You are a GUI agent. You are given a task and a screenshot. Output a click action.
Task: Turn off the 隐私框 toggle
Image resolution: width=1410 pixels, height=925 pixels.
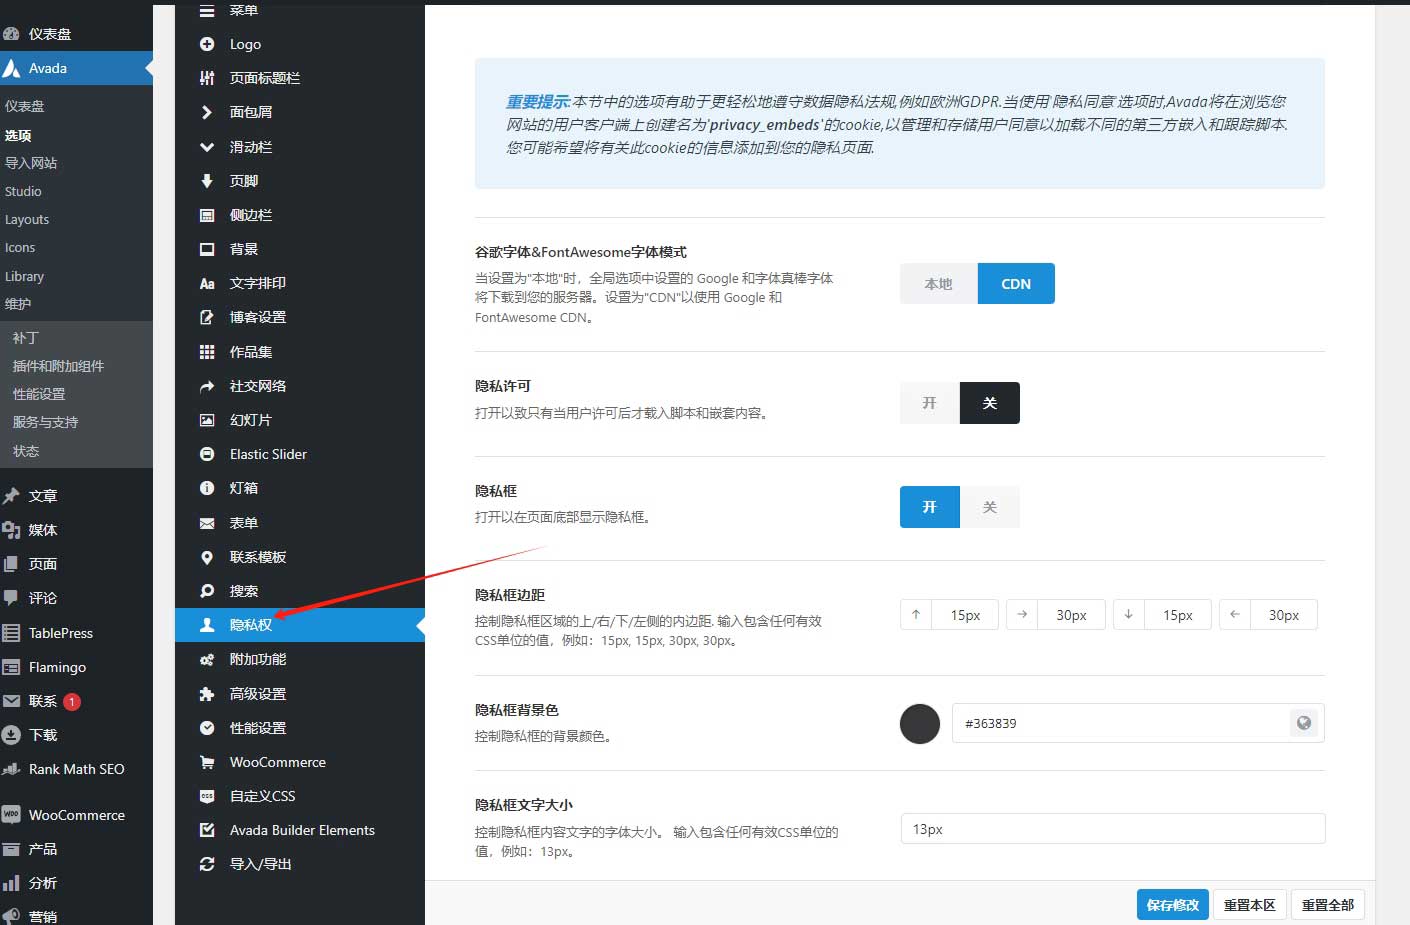990,507
